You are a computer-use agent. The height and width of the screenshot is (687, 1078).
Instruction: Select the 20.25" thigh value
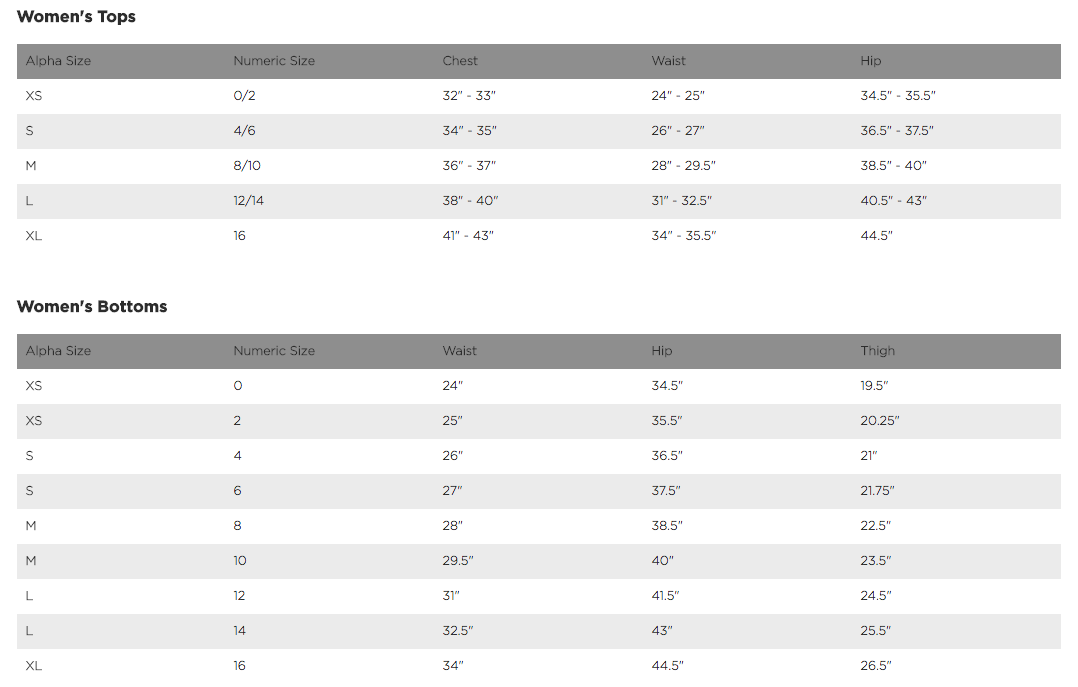879,421
